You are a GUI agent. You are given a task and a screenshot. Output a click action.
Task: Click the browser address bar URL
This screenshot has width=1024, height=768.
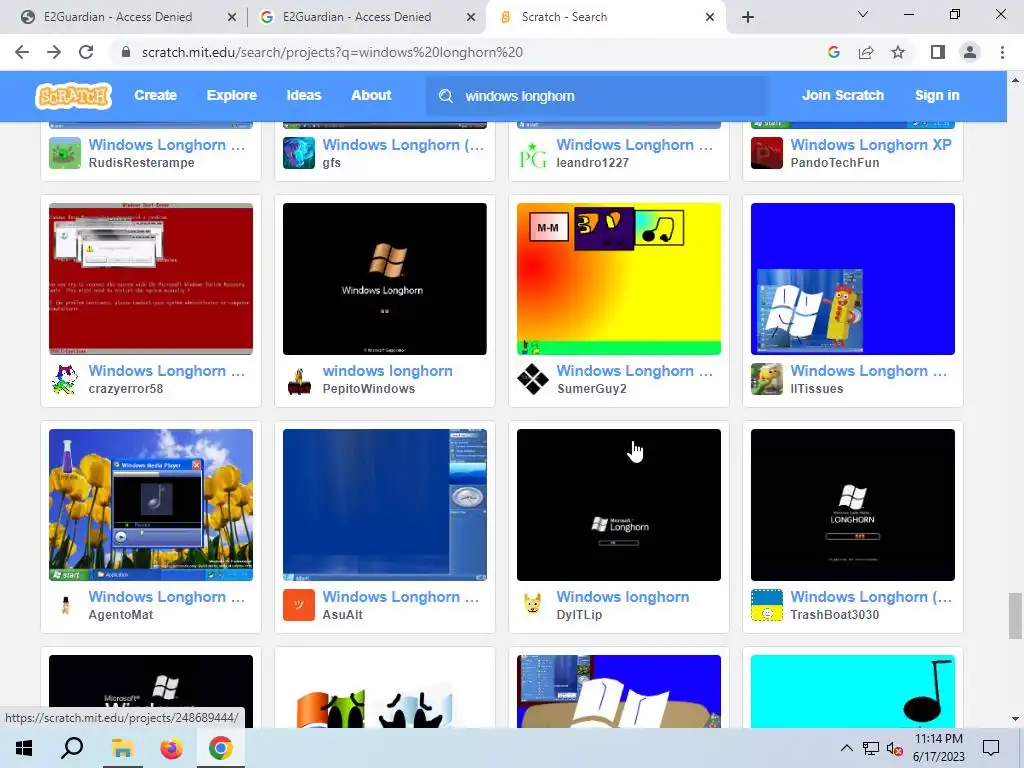click(x=332, y=52)
